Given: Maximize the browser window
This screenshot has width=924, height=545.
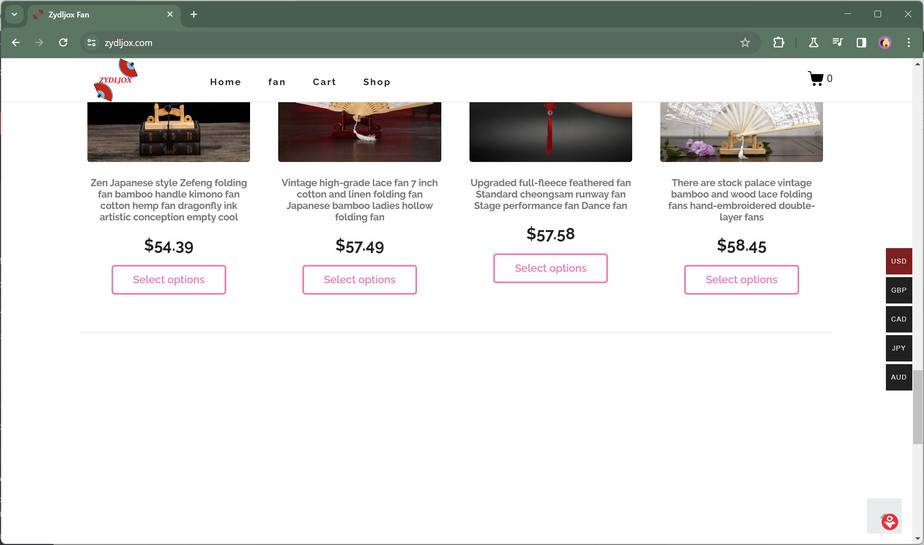Looking at the screenshot, I should click(x=877, y=14).
